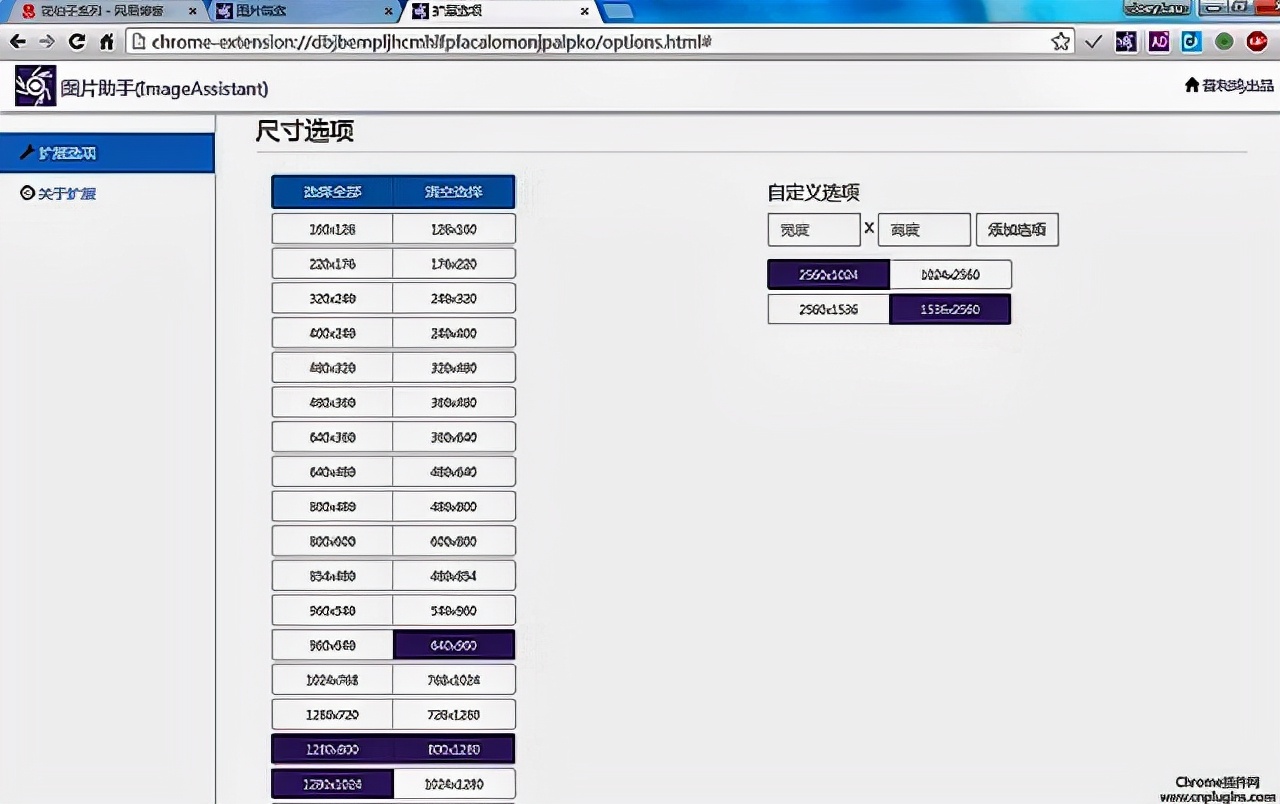The width and height of the screenshot is (1280, 804).
Task: Toggle the 1024x768 size option
Action: click(332, 680)
